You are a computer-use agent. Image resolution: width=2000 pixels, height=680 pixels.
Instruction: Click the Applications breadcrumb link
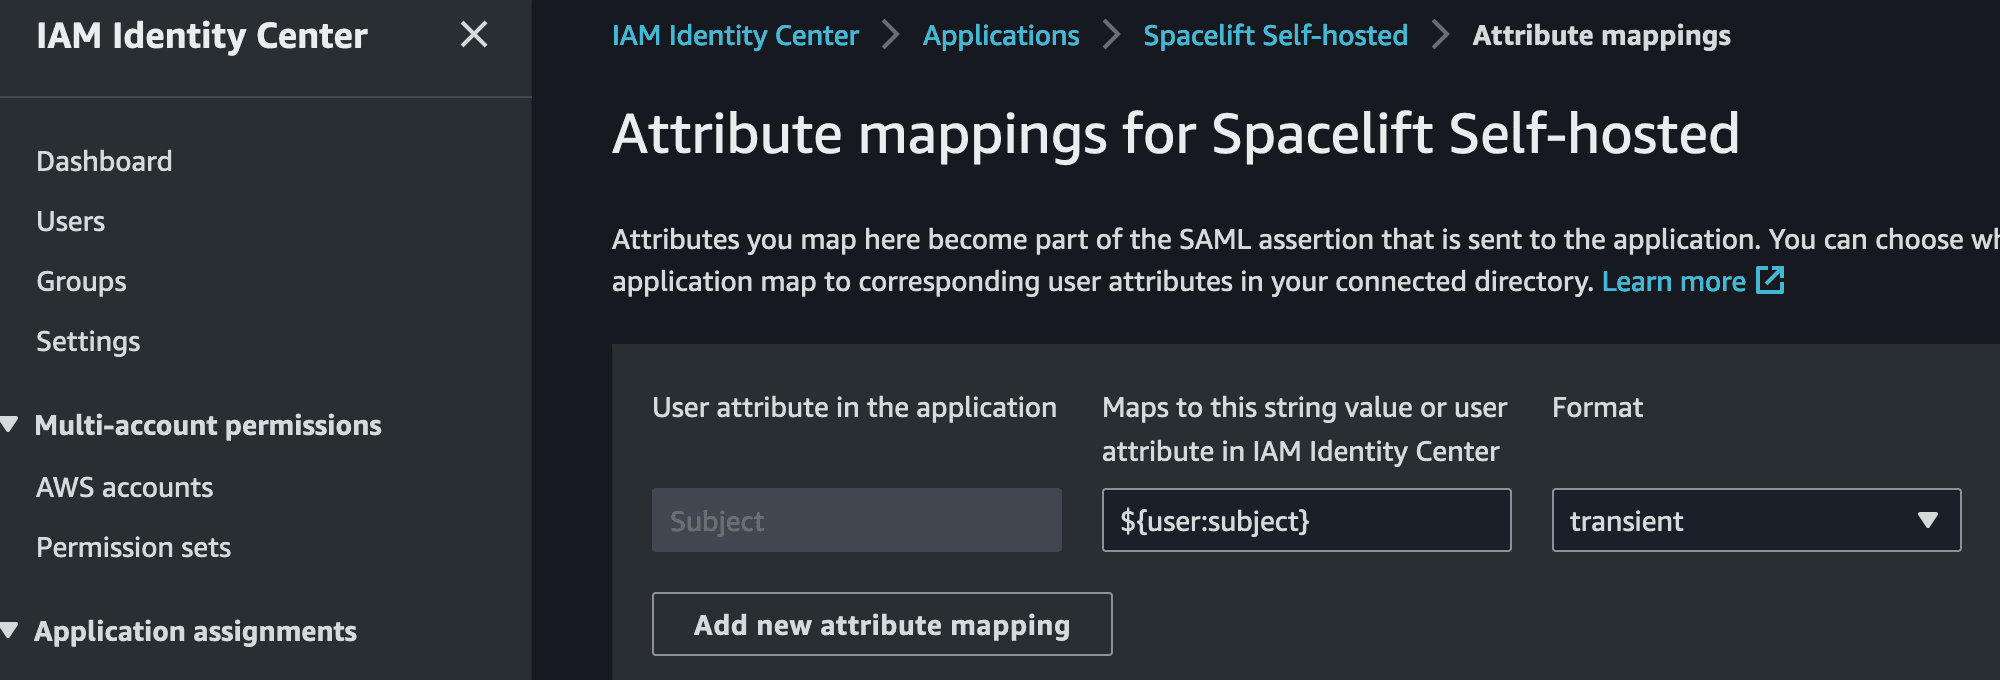1001,35
